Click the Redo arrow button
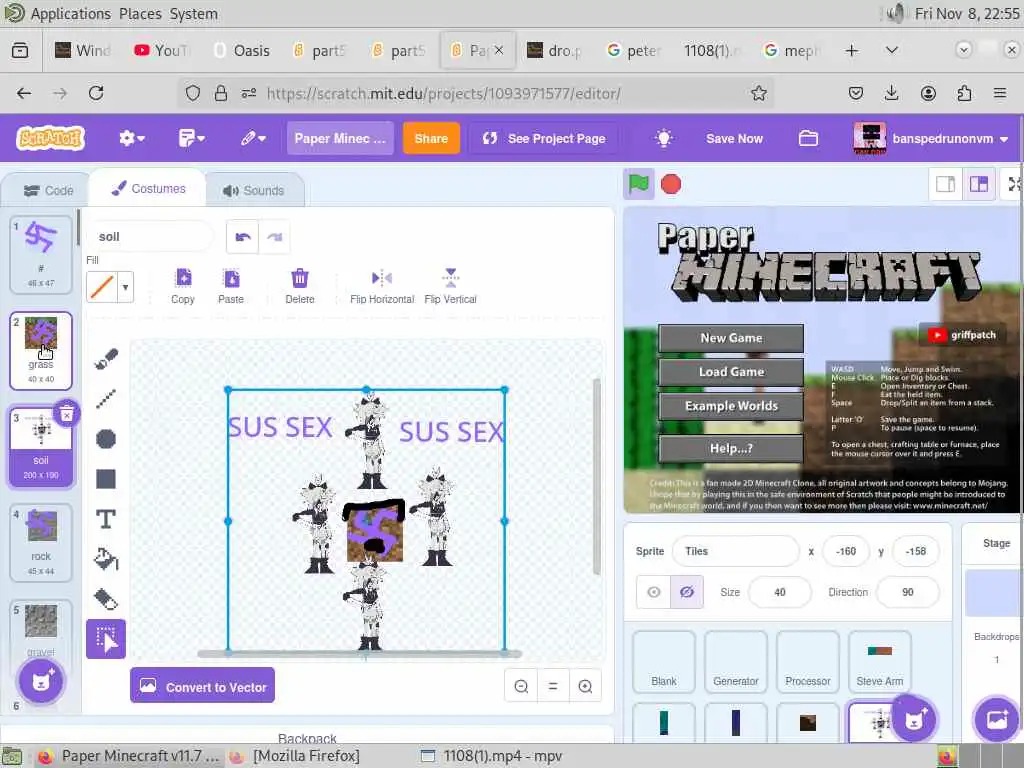The height and width of the screenshot is (768, 1024). [x=274, y=237]
